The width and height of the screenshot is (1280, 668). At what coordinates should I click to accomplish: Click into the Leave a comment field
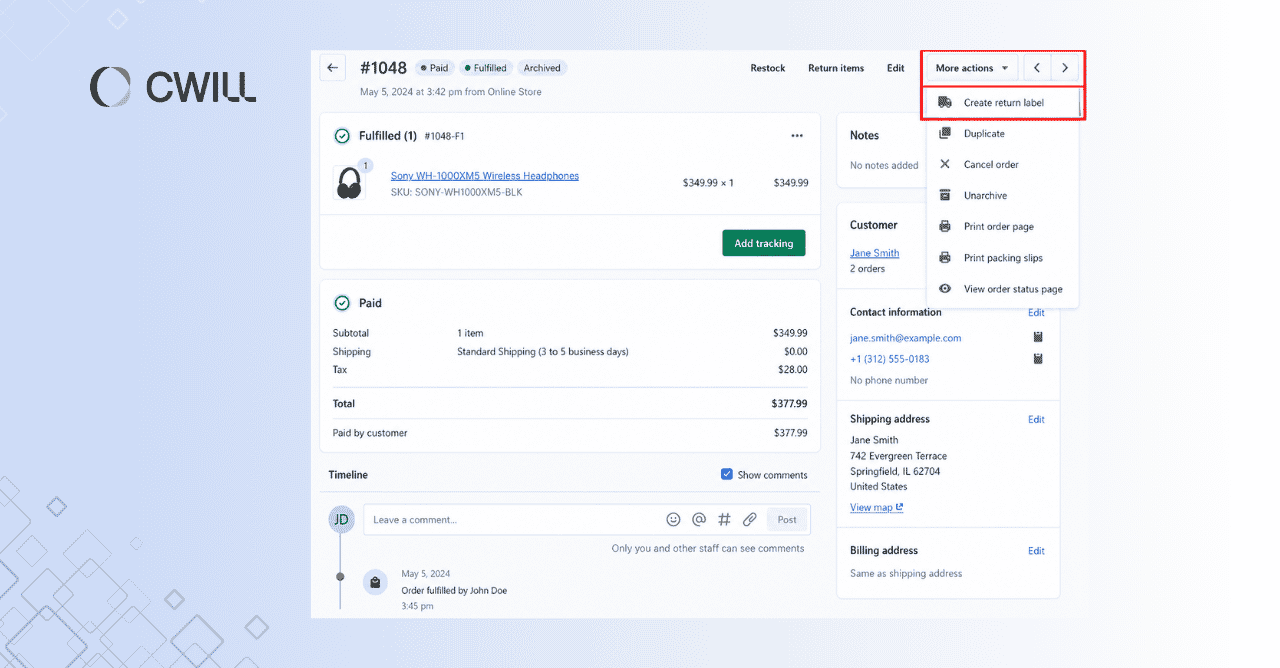(x=510, y=520)
